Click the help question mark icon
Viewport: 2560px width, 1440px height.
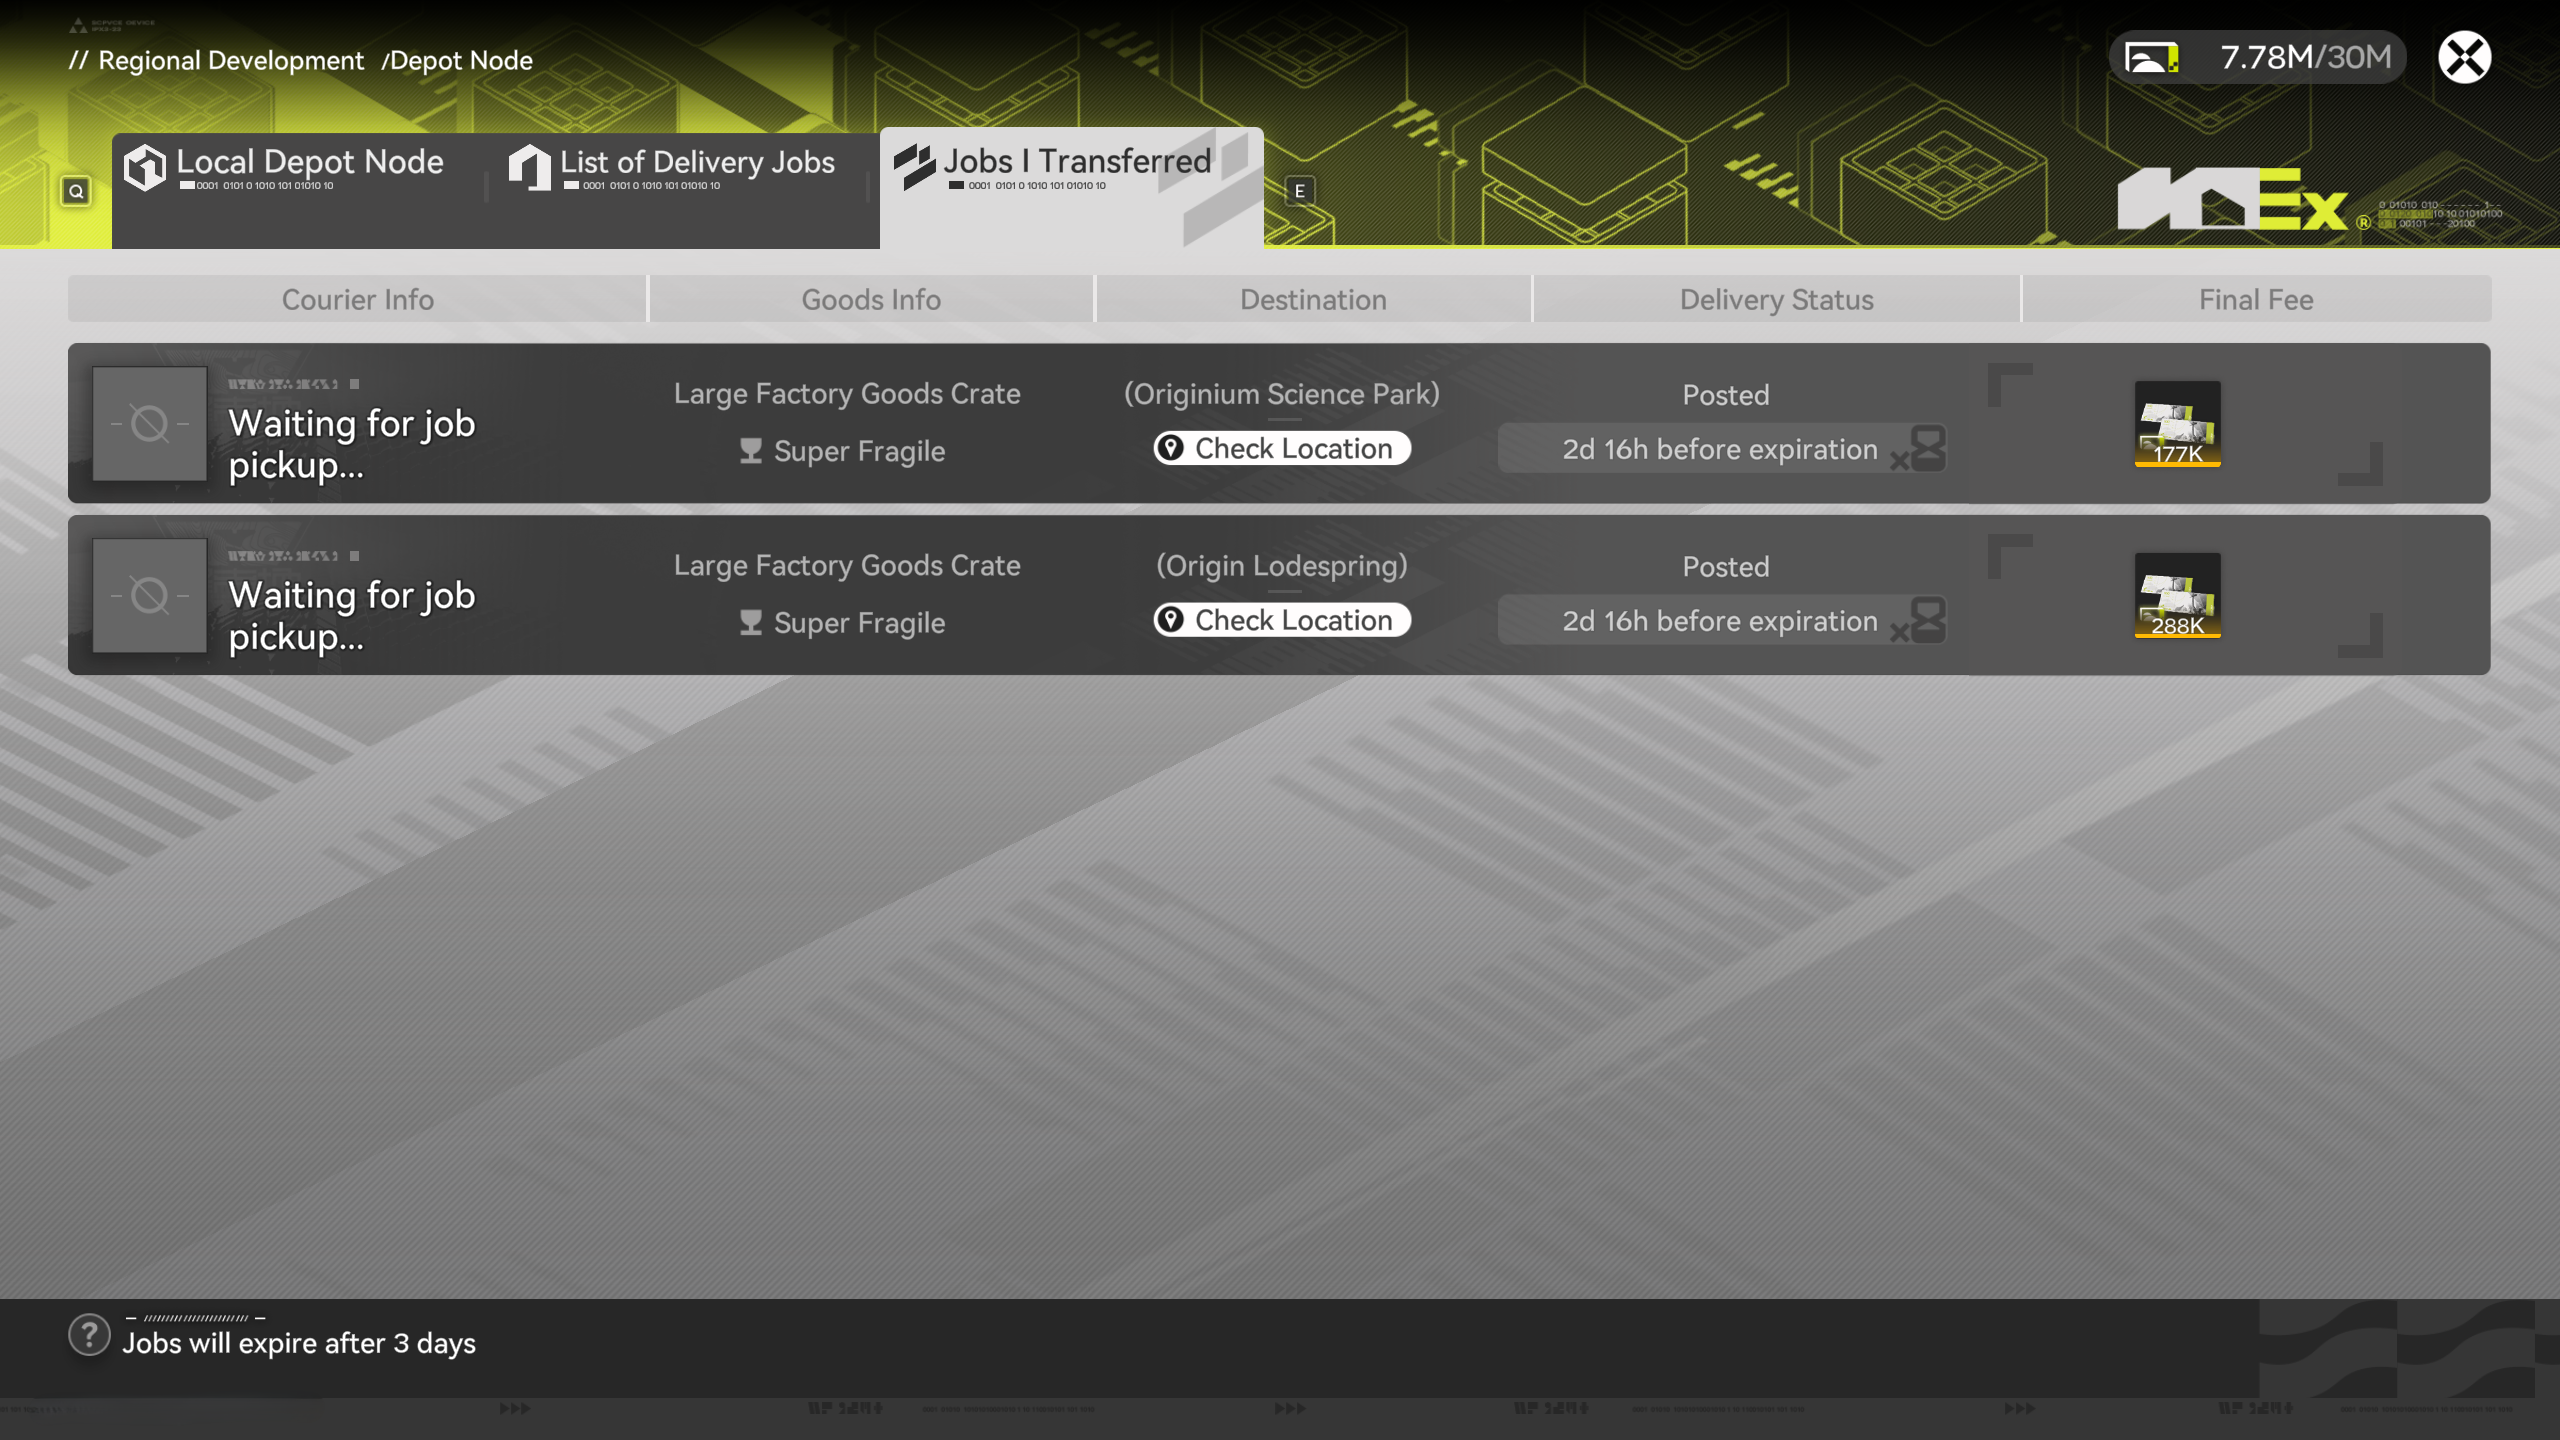point(89,1335)
